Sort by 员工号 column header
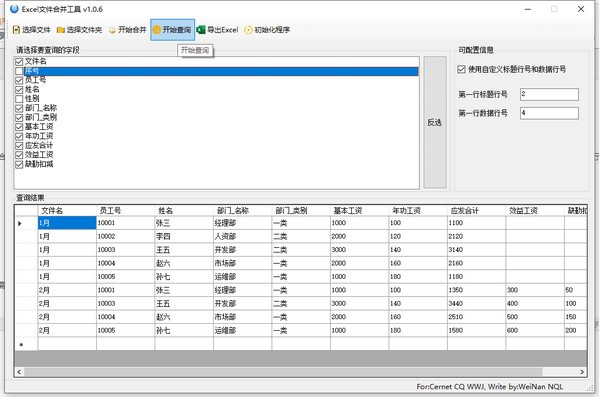The height and width of the screenshot is (397, 600). coord(125,210)
